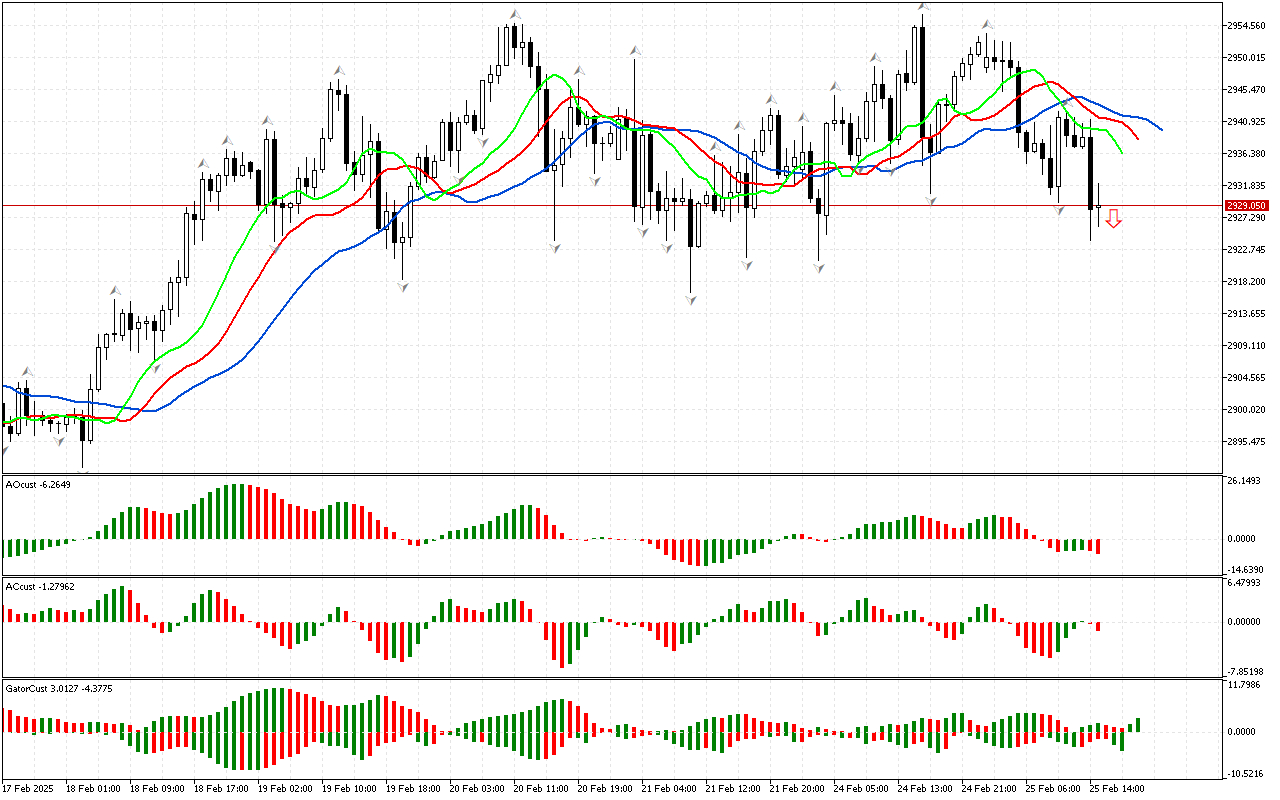Click the 18 Feb 17:00 time label
This screenshot has height=800, width=1280.
point(221,789)
